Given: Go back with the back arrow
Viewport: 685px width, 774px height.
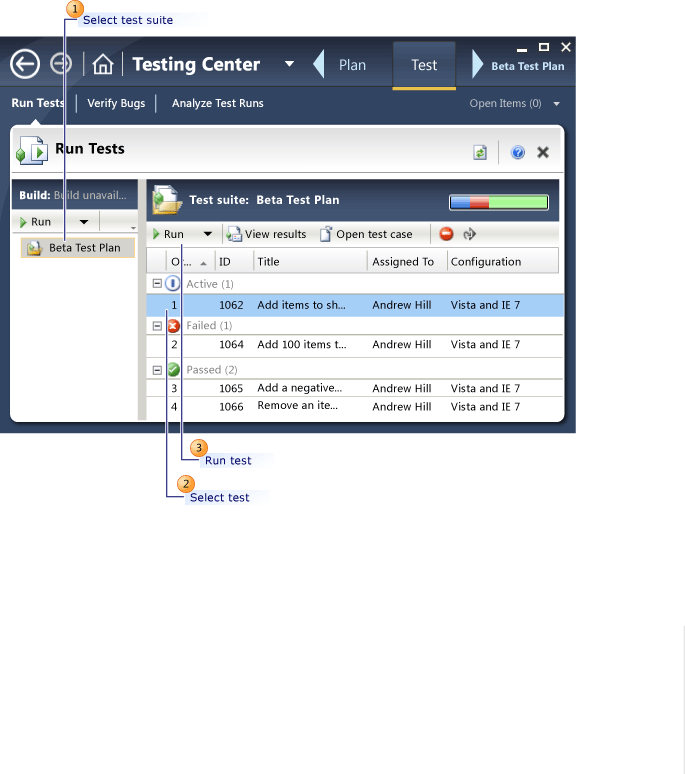Looking at the screenshot, I should pyautogui.click(x=25, y=64).
